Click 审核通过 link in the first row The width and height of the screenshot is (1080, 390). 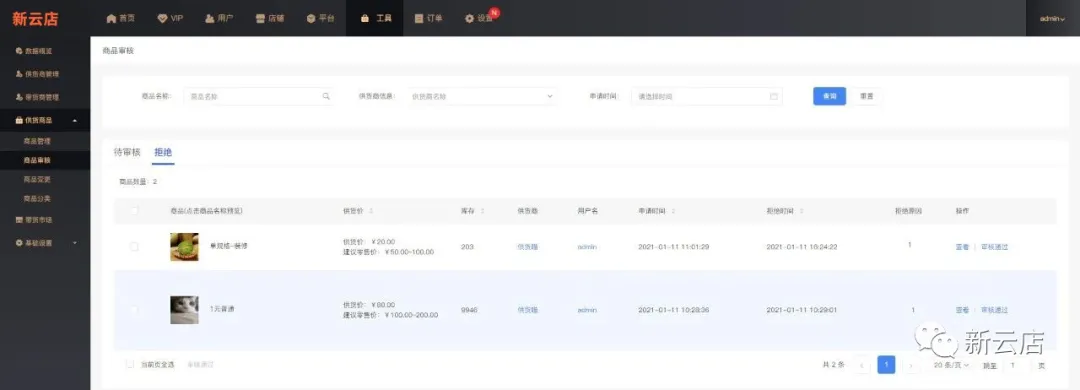994,247
